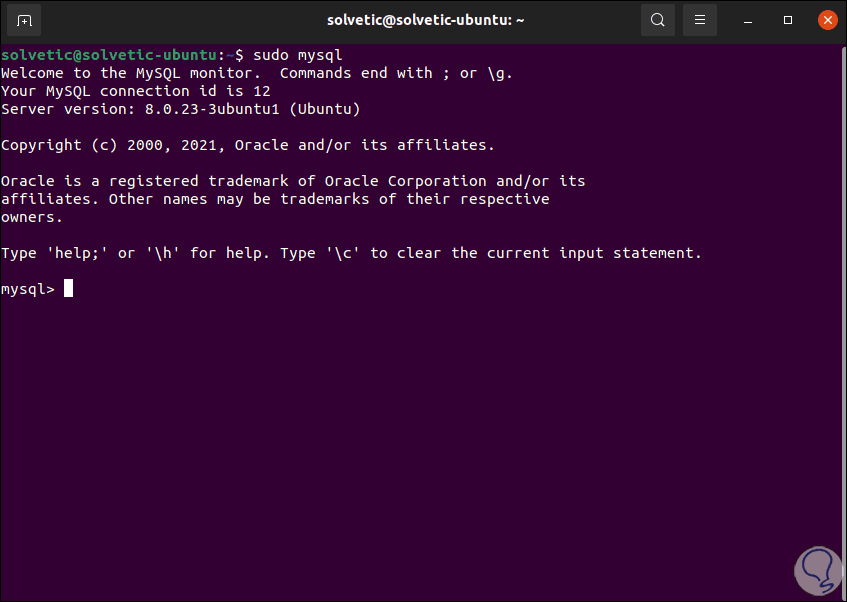The image size is (847, 602).
Task: Maximize the terminal window
Action: pyautogui.click(x=788, y=20)
